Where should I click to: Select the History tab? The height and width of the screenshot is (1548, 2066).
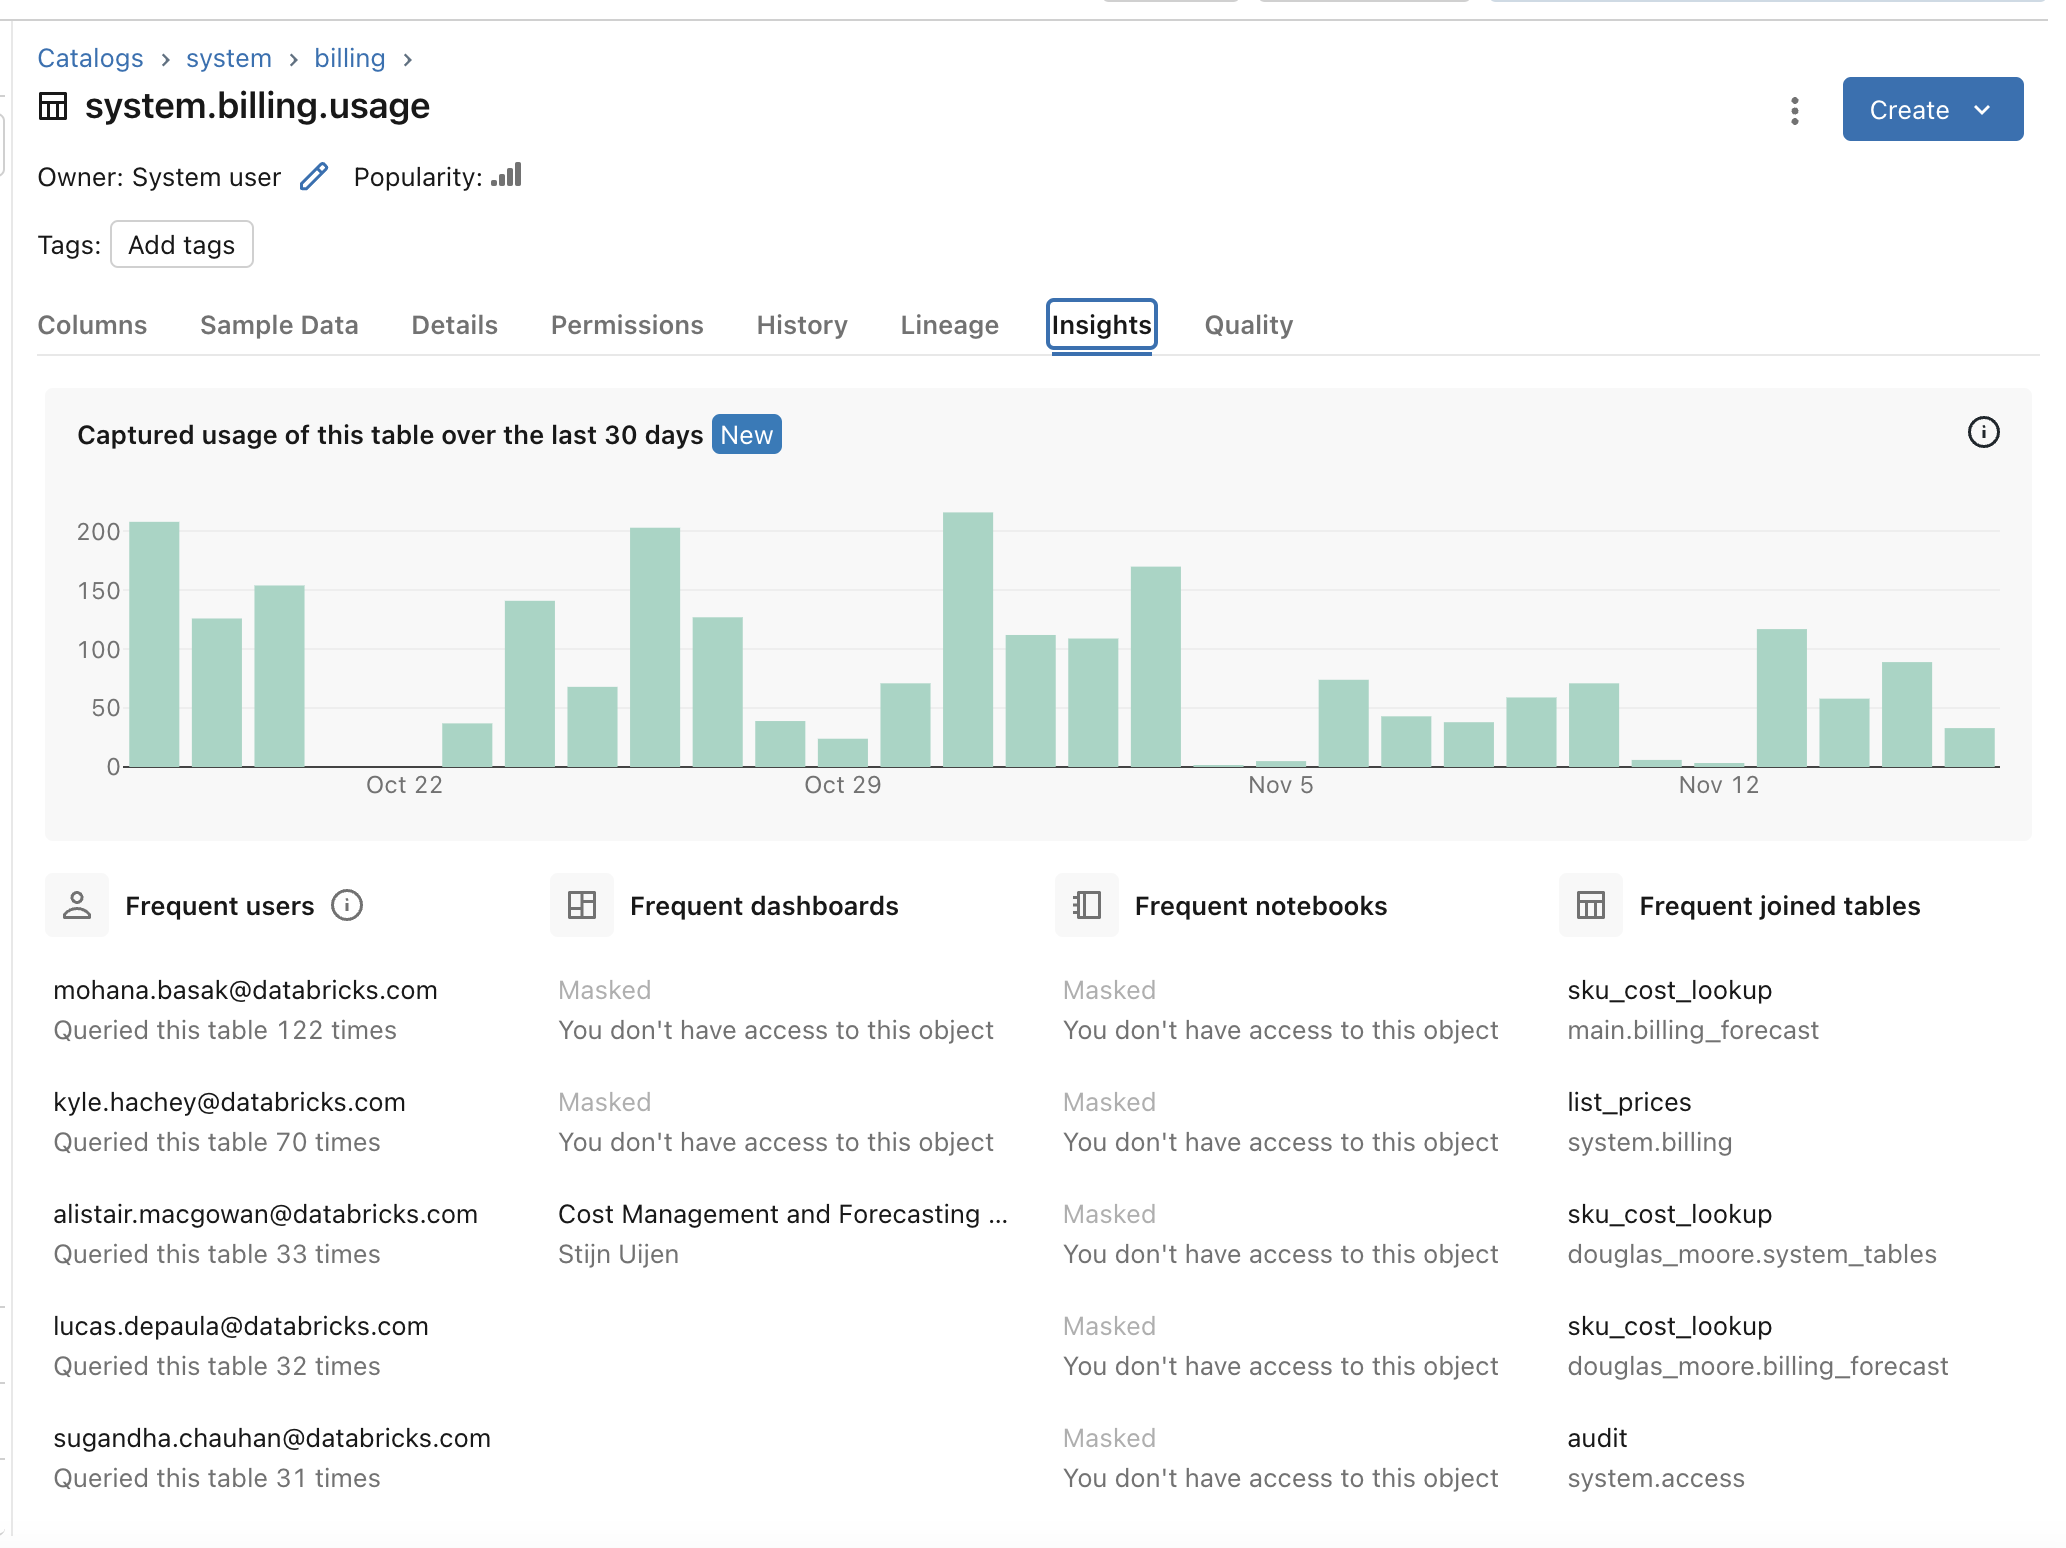(803, 325)
